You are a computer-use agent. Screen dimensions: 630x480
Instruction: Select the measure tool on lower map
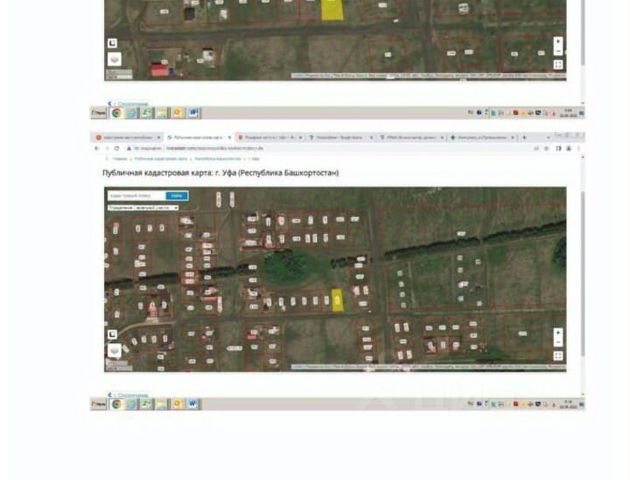(x=112, y=334)
